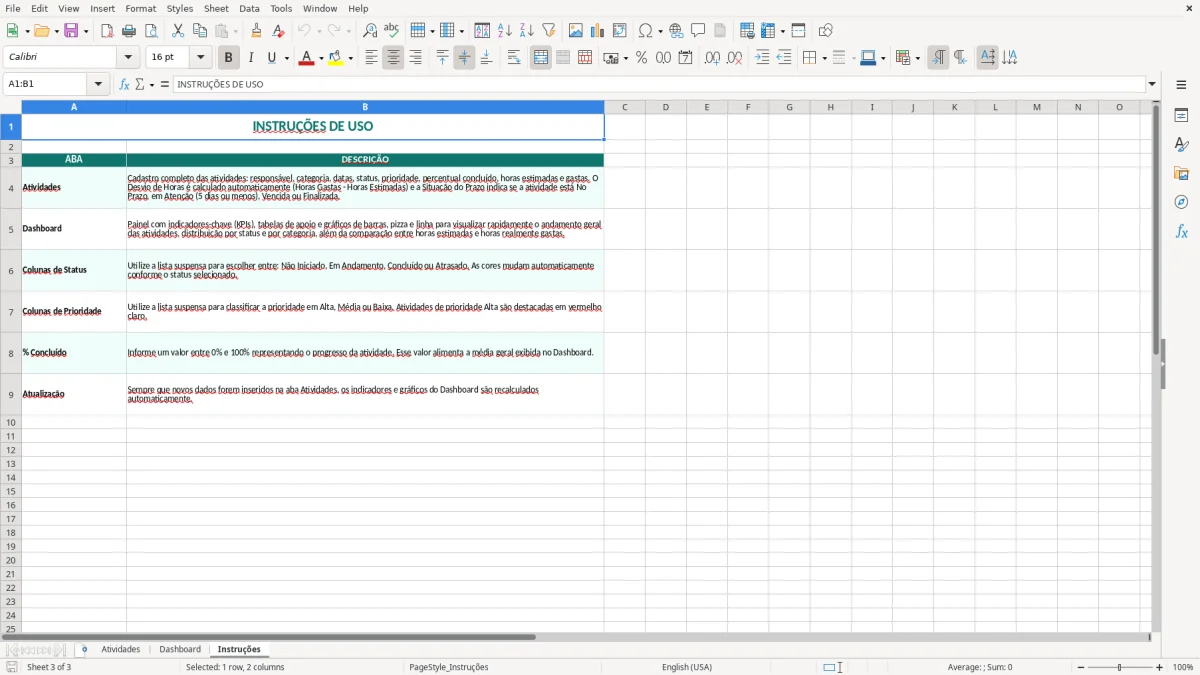
Task: Toggle Bold formatting
Action: pyautogui.click(x=229, y=58)
